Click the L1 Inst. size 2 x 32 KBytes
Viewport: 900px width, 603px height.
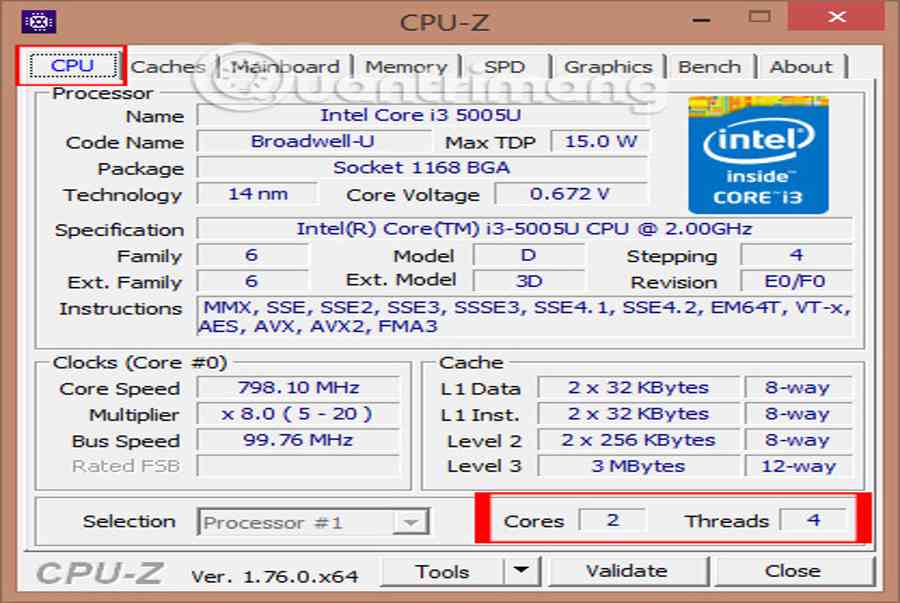pyautogui.click(x=638, y=414)
